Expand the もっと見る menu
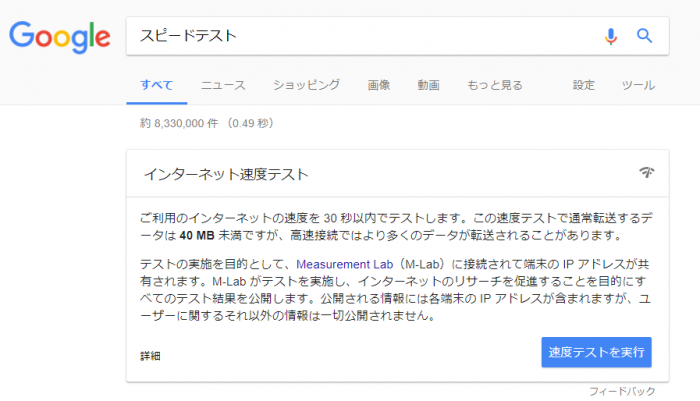 tap(495, 85)
